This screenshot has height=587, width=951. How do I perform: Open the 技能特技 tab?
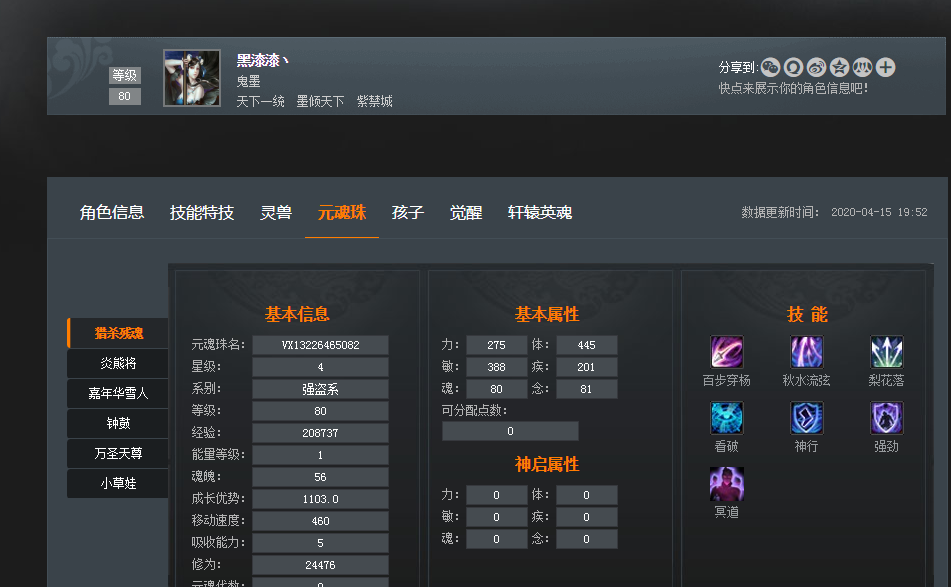point(202,212)
